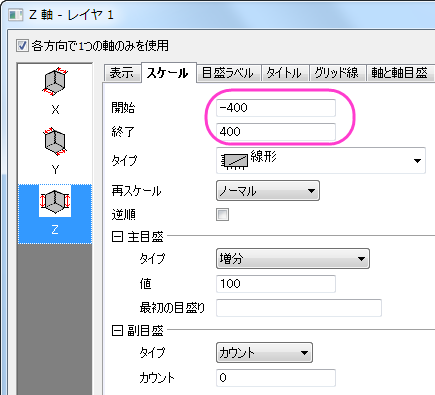The image size is (435, 395).
Task: Open the 目盛ラベル tab
Action: coord(228,73)
